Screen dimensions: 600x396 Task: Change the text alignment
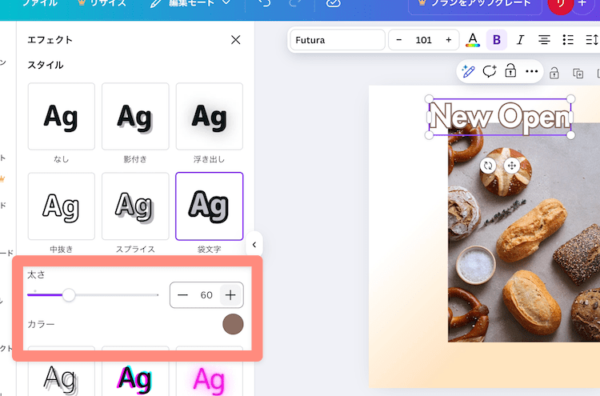544,40
